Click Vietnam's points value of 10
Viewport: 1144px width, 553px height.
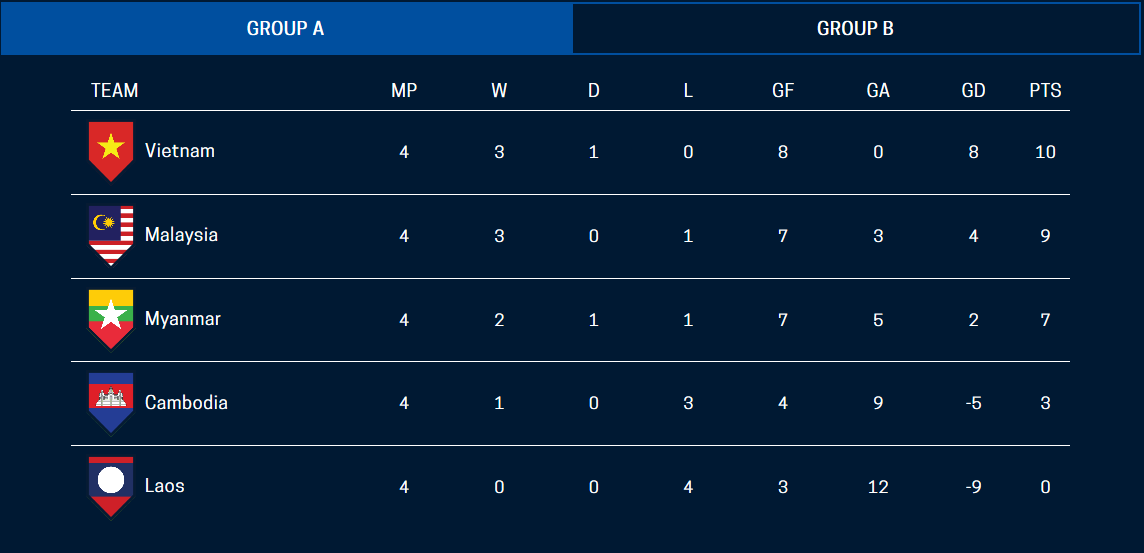coord(1045,152)
